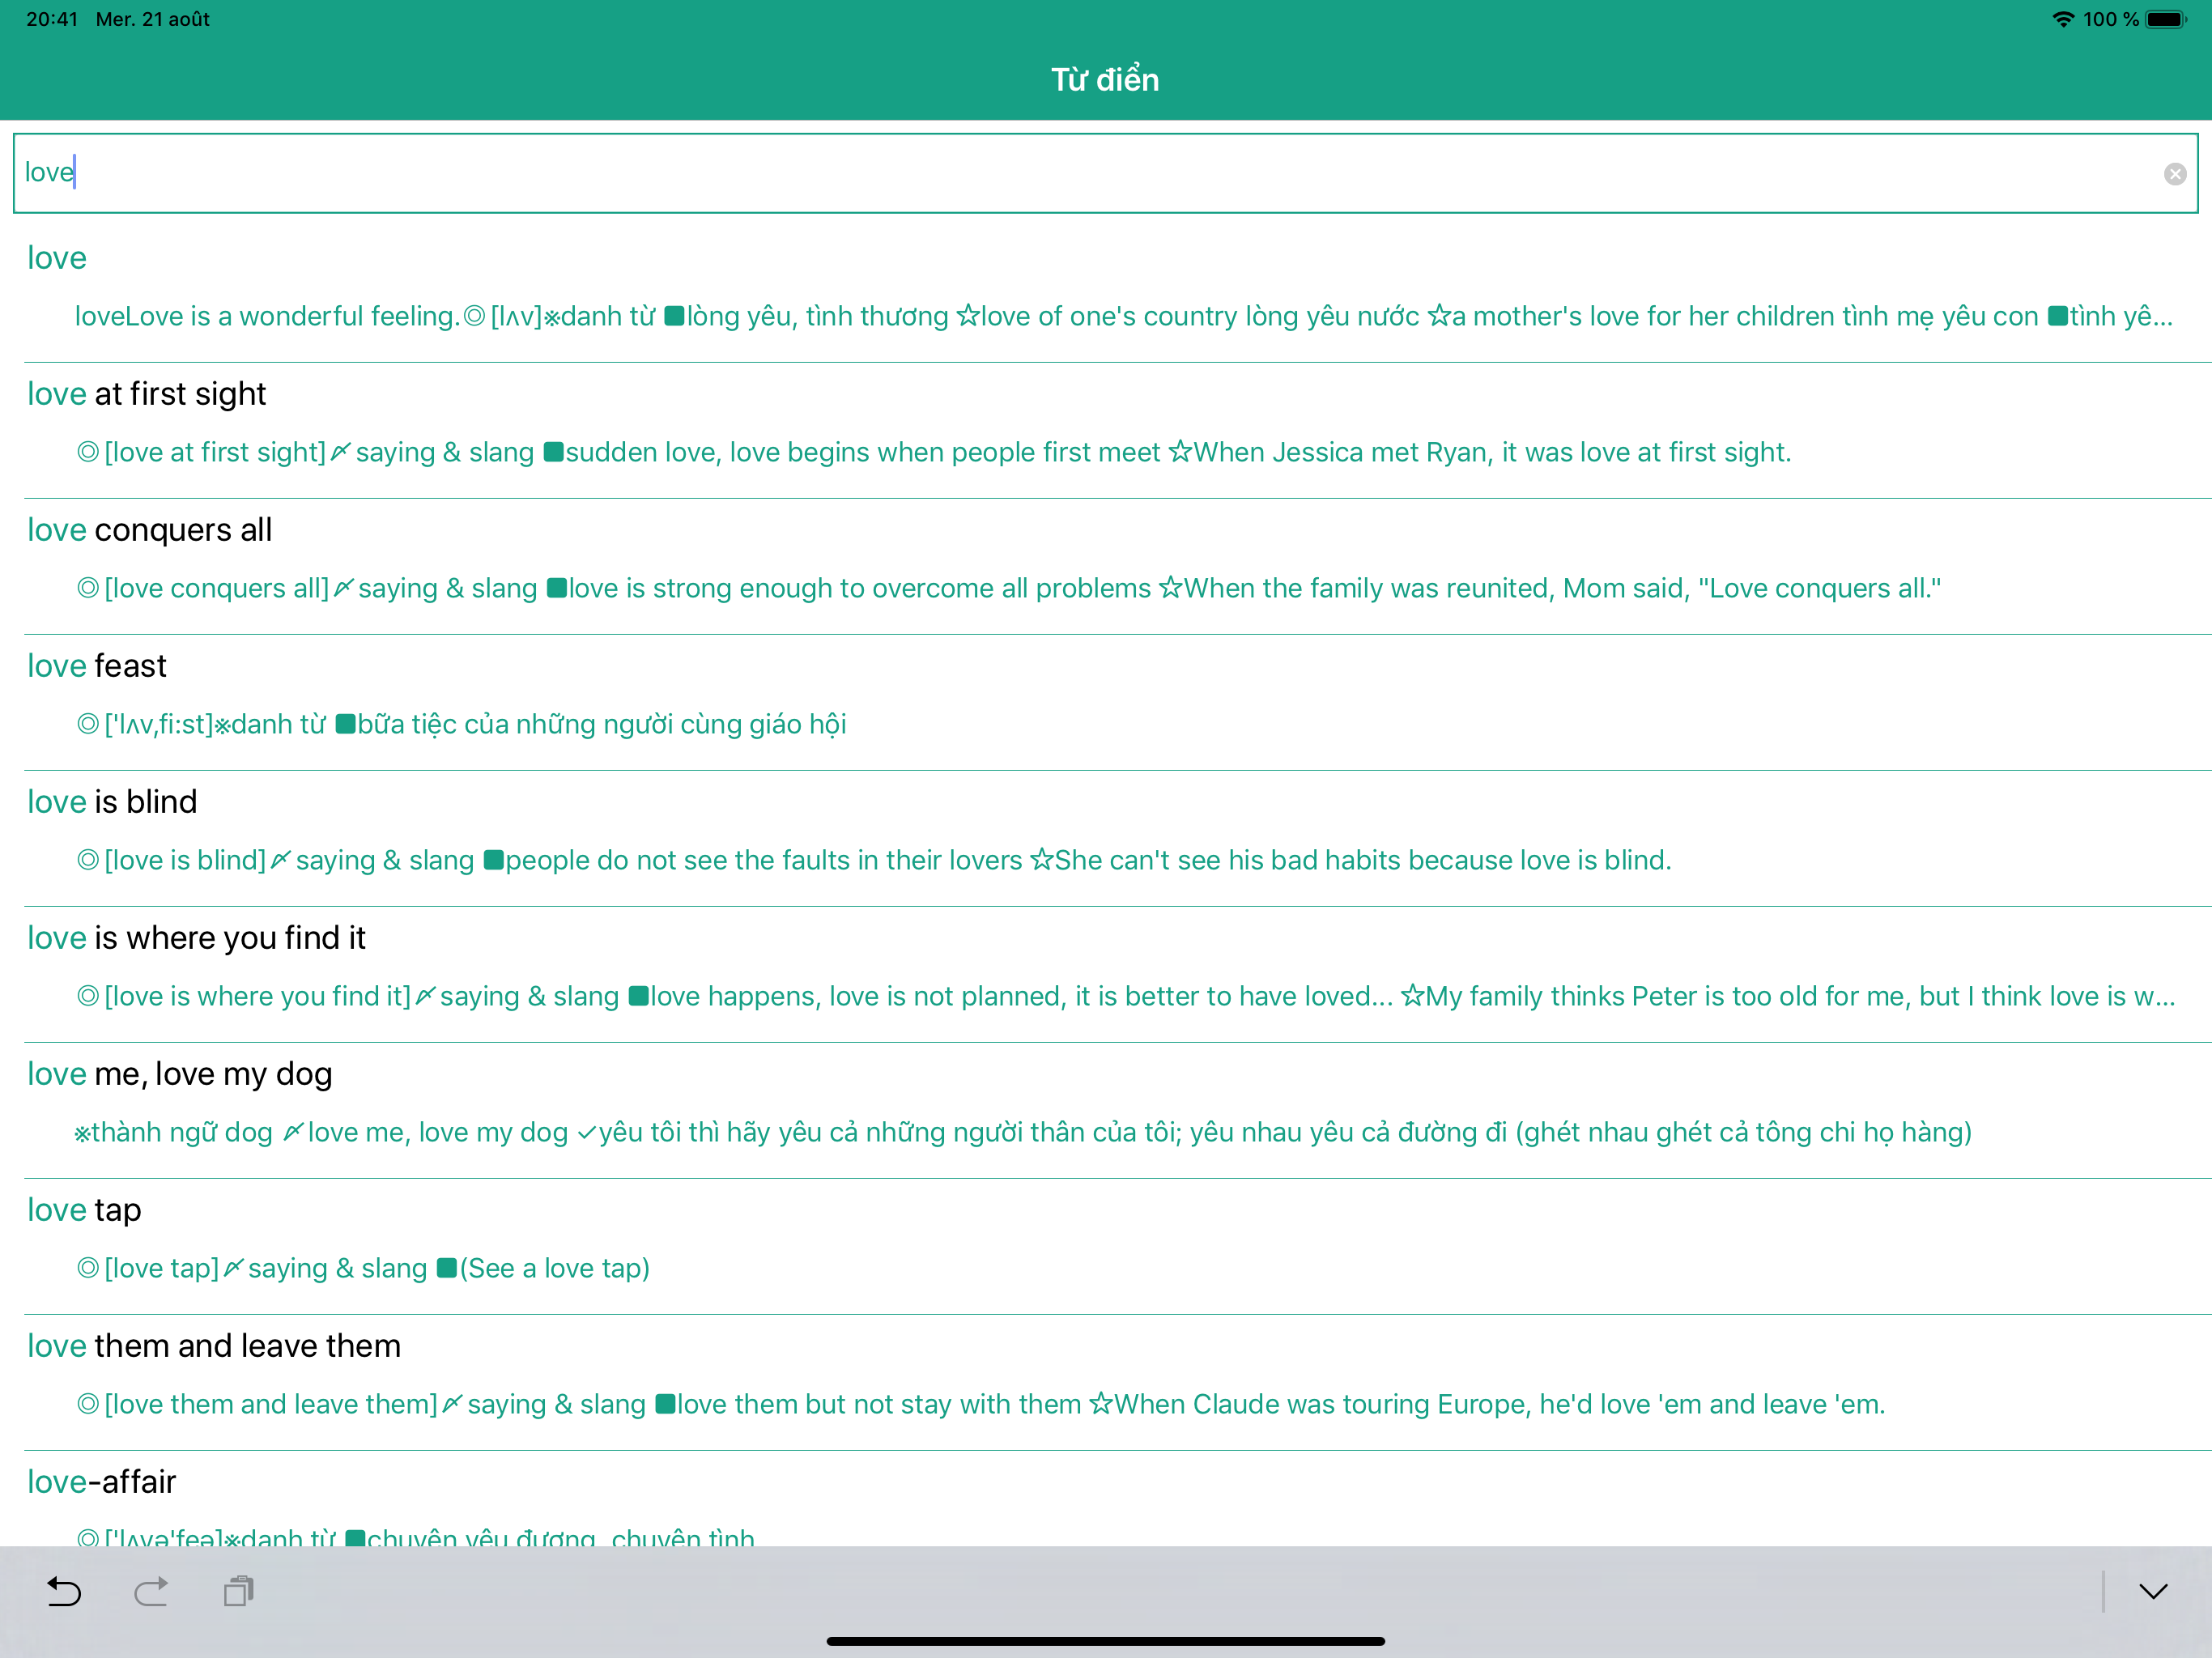2212x1658 pixels.
Task: Tap the paste clipboard icon
Action: click(239, 1591)
